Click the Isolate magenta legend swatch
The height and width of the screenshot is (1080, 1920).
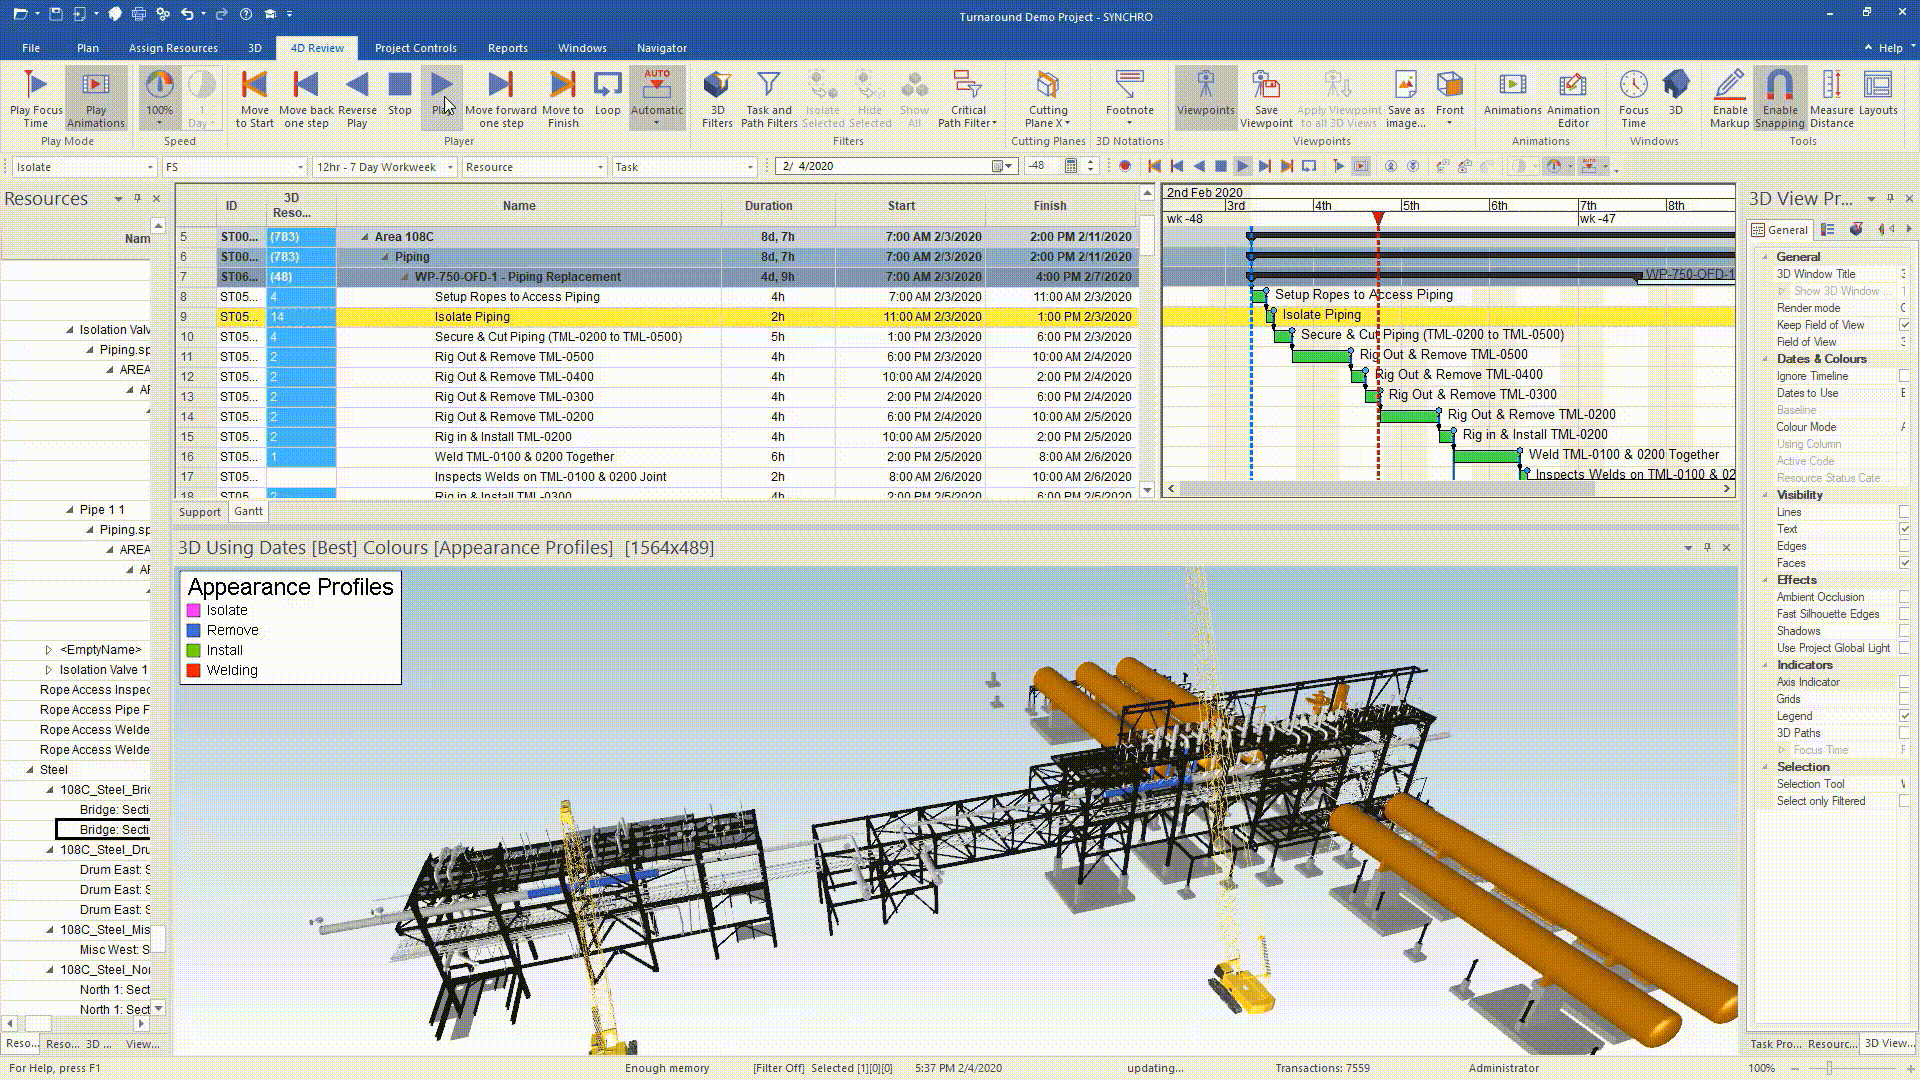click(193, 610)
